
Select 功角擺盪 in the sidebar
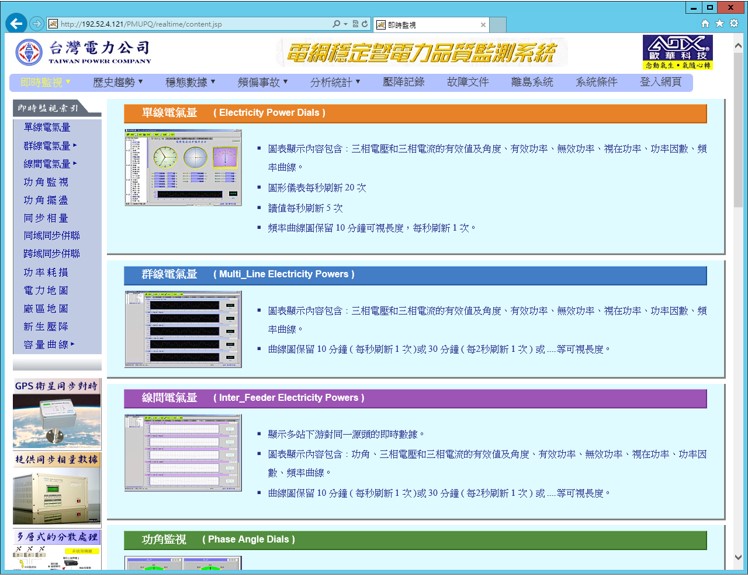click(46, 200)
